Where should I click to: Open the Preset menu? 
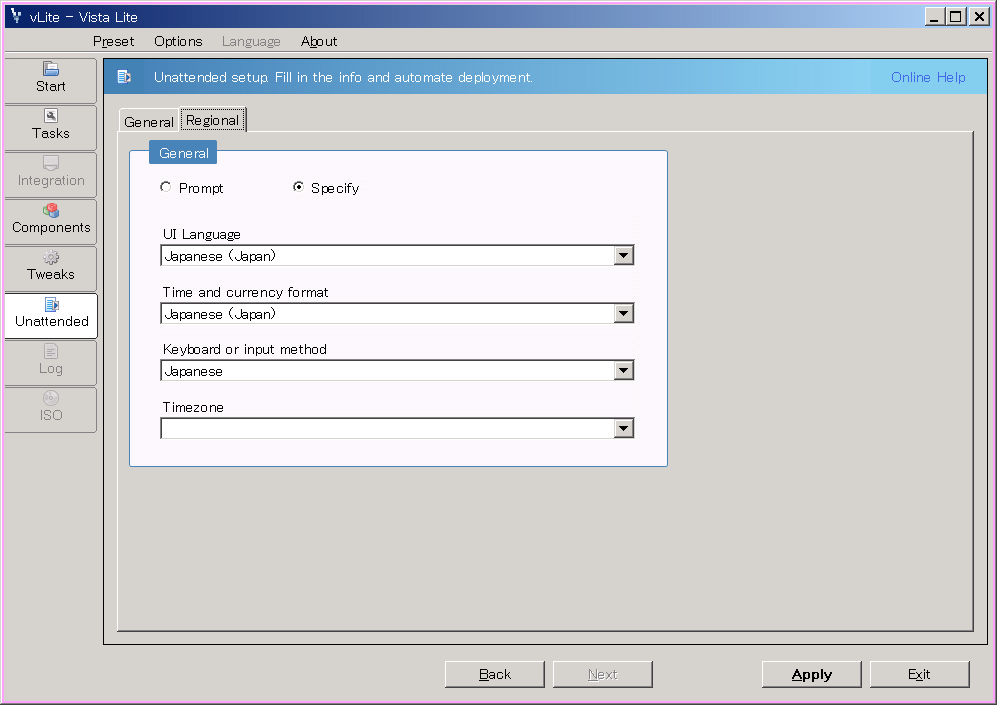113,41
